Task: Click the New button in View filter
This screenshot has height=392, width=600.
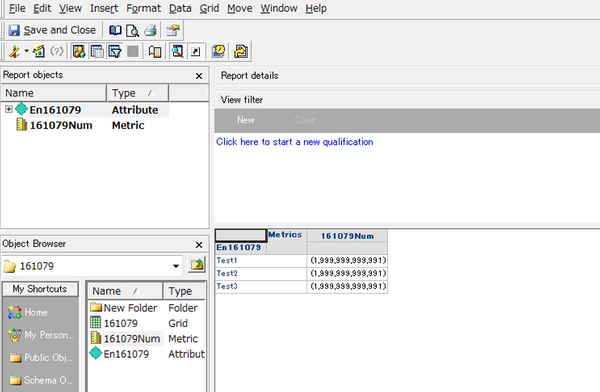Action: [x=246, y=120]
